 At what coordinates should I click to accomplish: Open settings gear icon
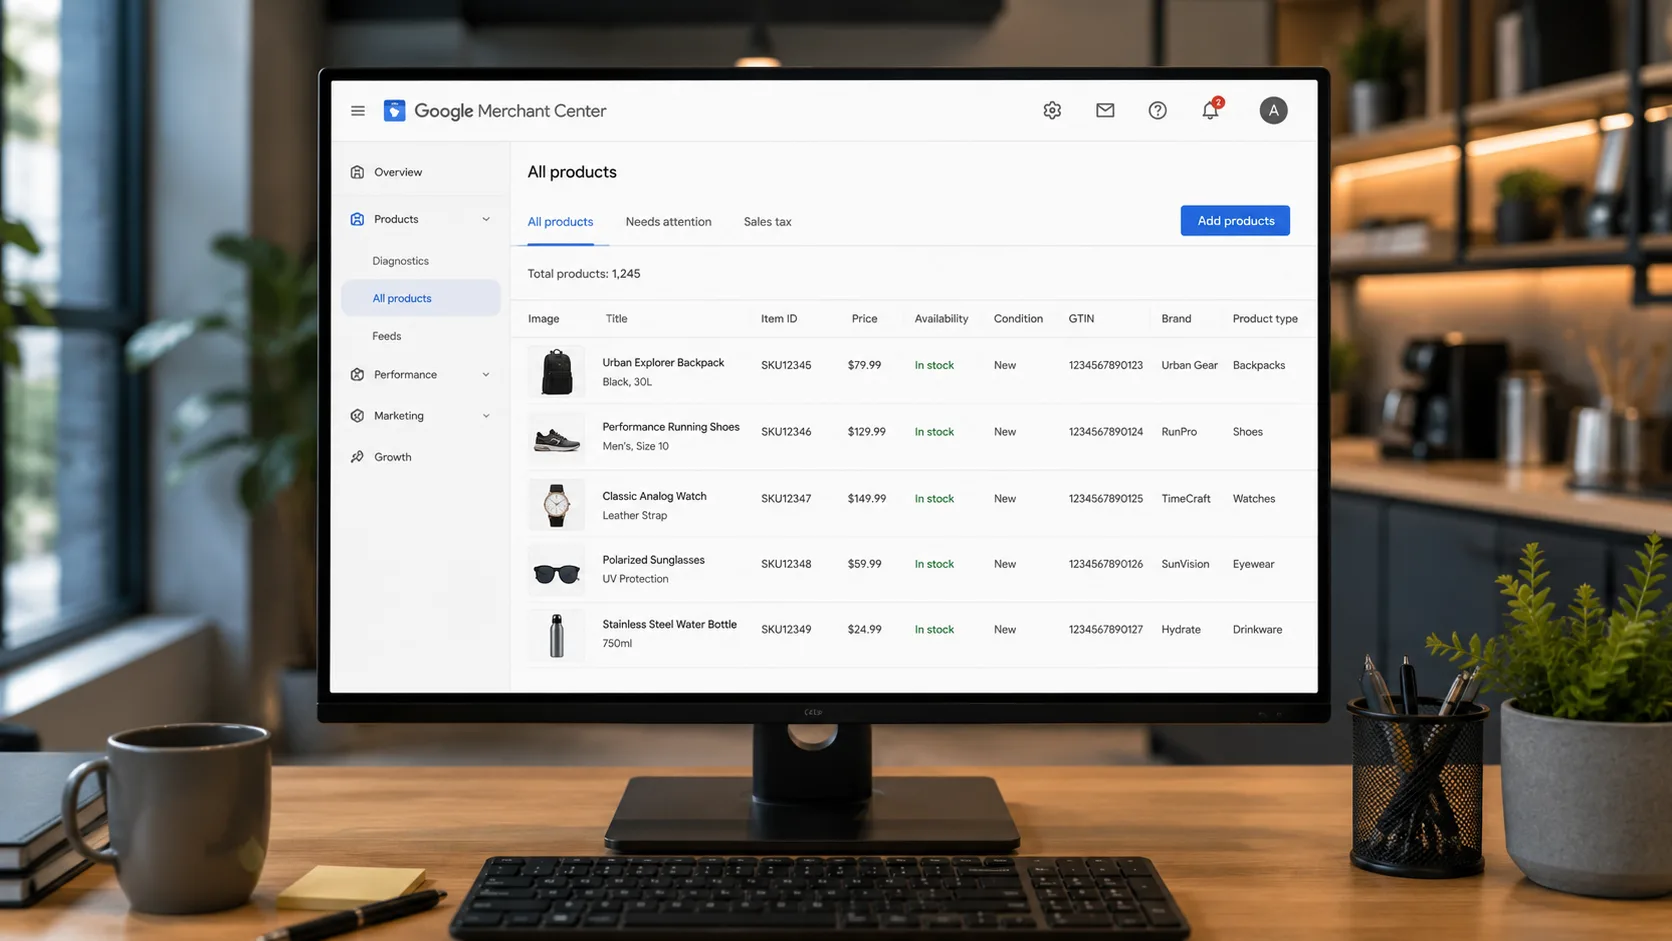click(1052, 111)
